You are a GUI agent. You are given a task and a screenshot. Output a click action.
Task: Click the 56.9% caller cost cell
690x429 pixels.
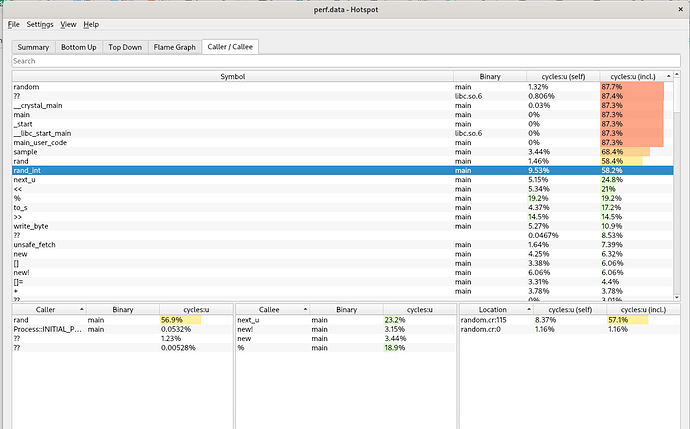pos(196,320)
